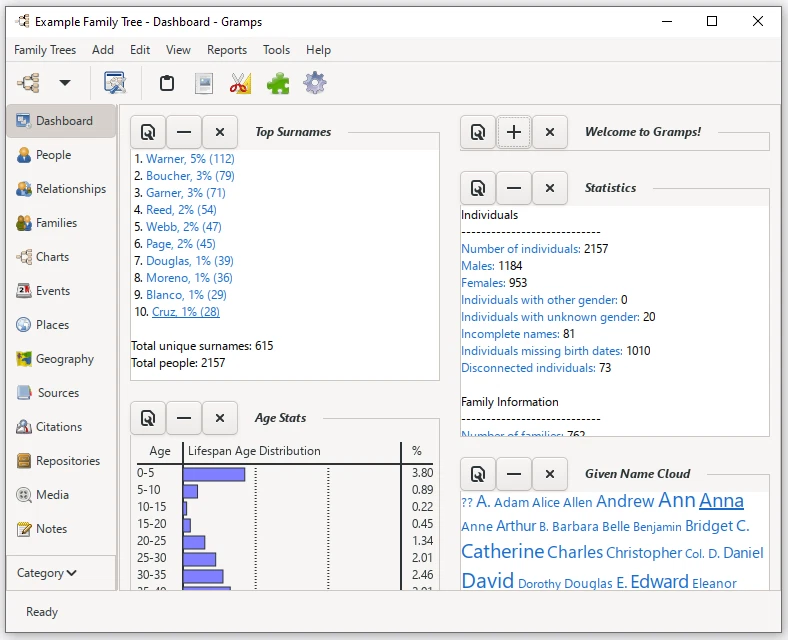Click the Warner surname link
The height and width of the screenshot is (640, 788).
pyautogui.click(x=190, y=159)
